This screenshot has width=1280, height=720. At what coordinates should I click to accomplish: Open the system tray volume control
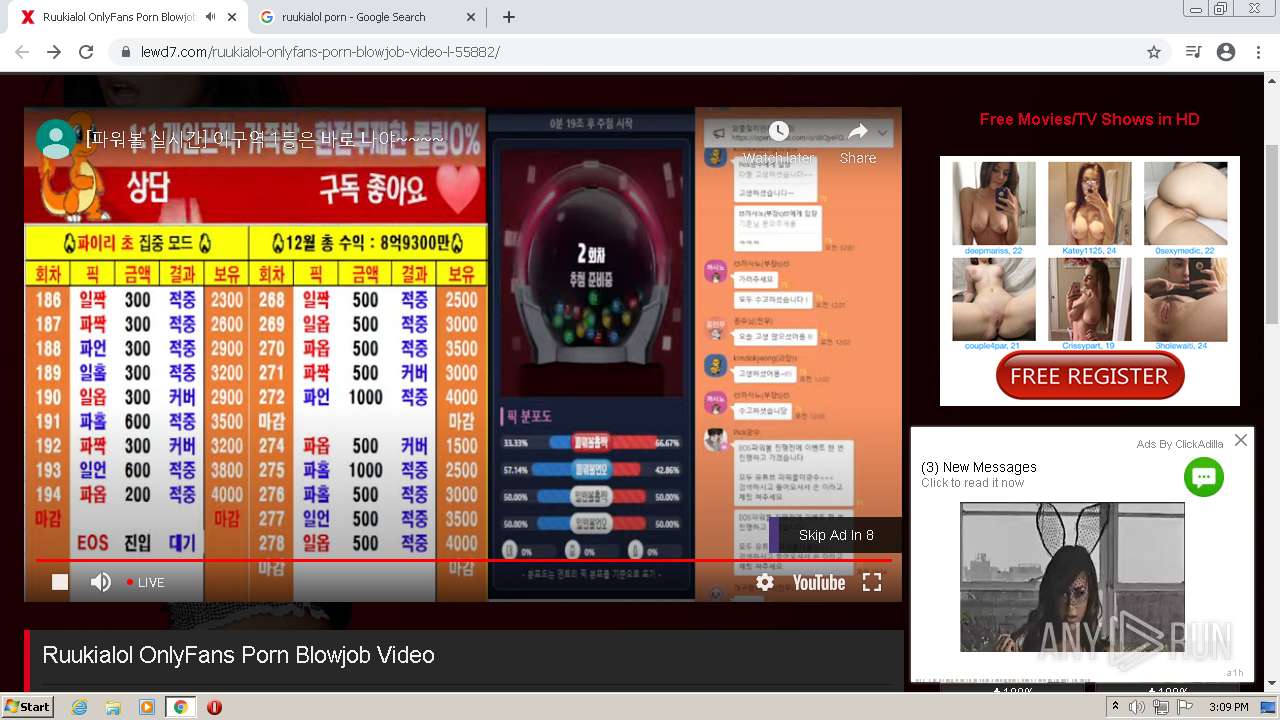(x=1137, y=707)
